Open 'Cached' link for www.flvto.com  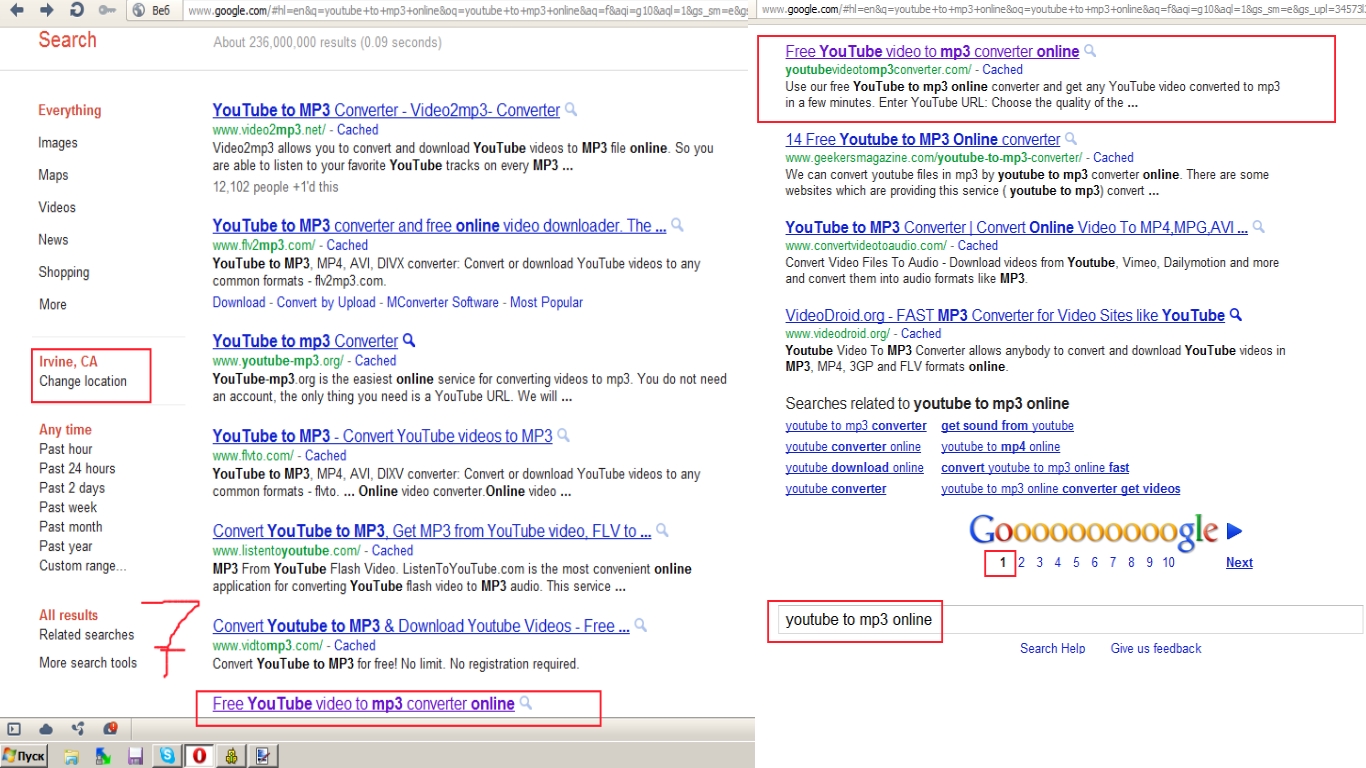(326, 455)
